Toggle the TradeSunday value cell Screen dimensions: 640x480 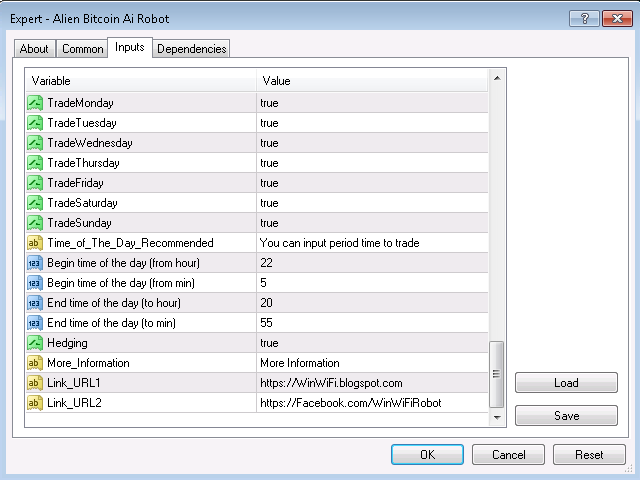tap(372, 223)
